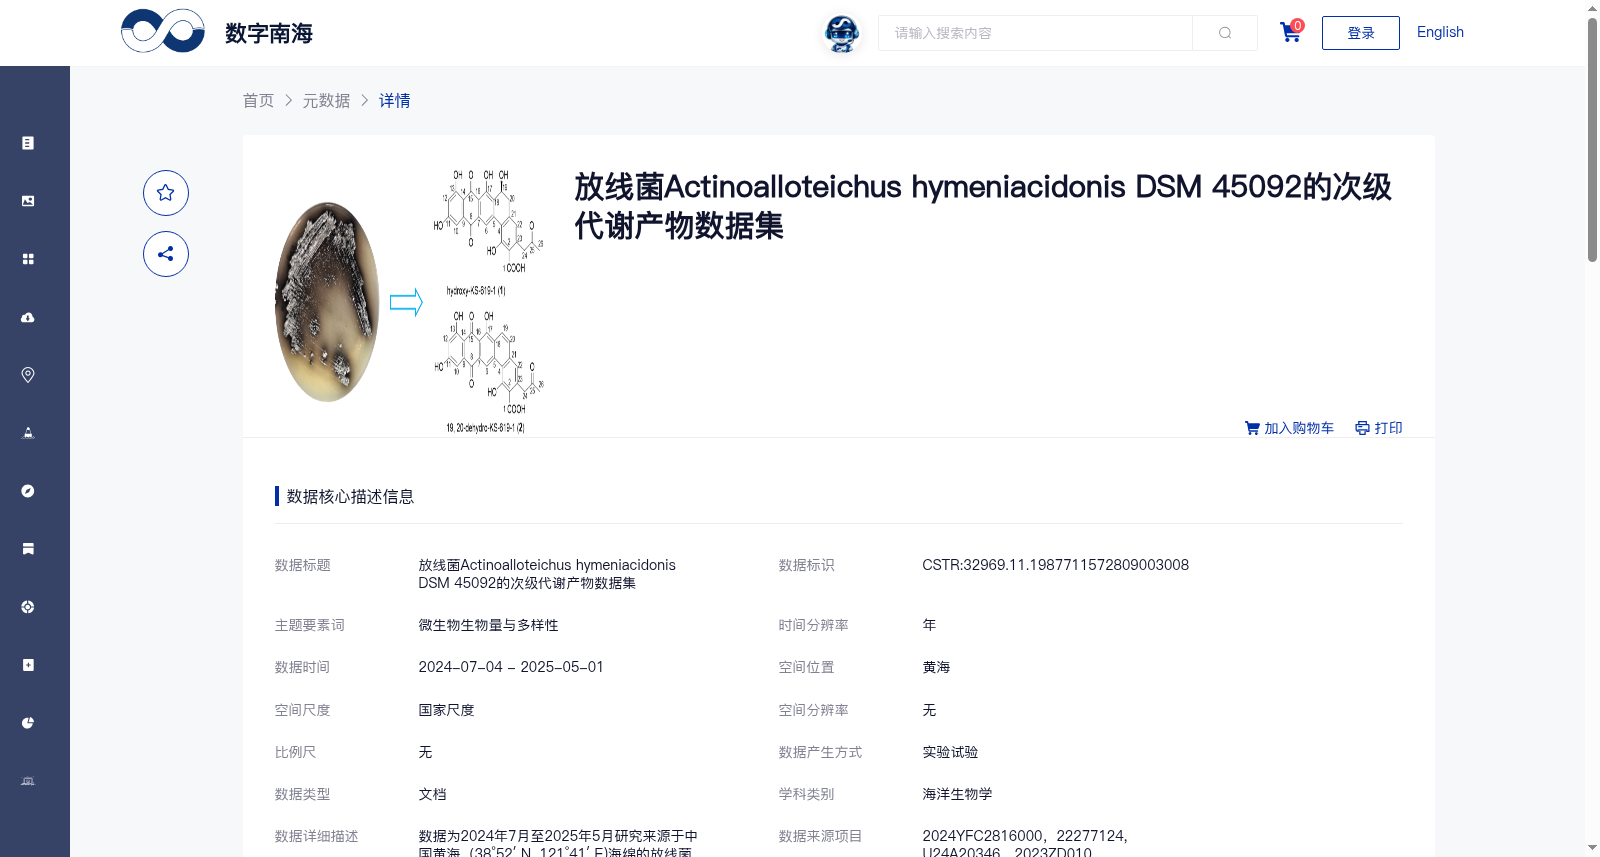The width and height of the screenshot is (1600, 857).
Task: Open the document list icon in the sidebar
Action: coord(28,143)
